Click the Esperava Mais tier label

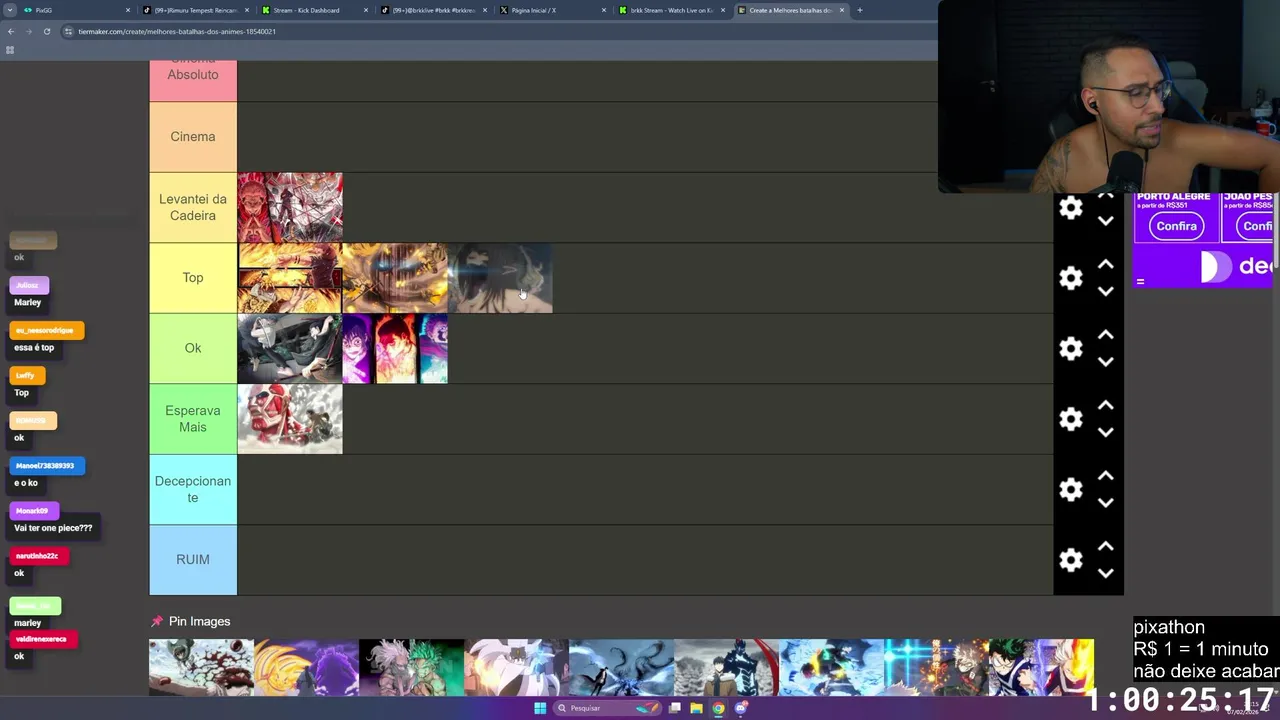[x=193, y=419]
